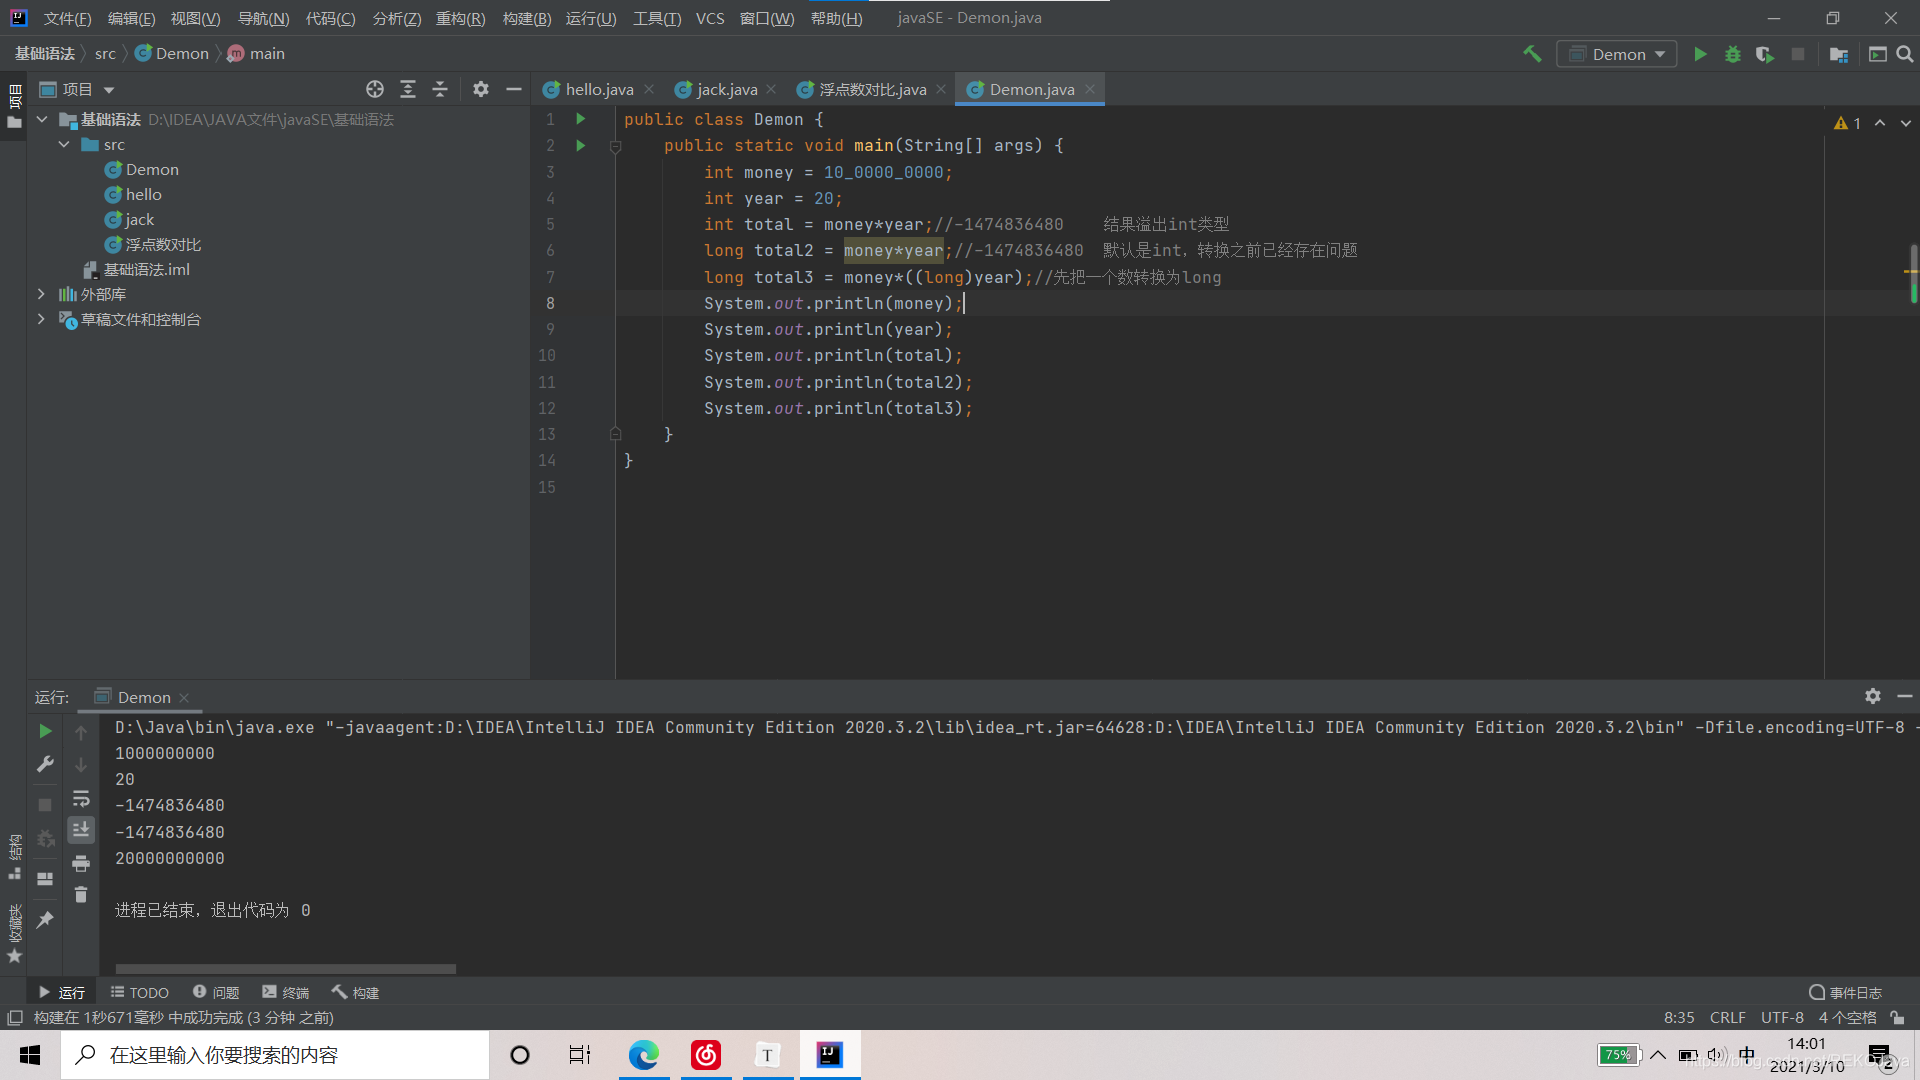Viewport: 1920px width, 1080px height.
Task: Toggle scroll-to-end in the run console
Action: tap(81, 829)
